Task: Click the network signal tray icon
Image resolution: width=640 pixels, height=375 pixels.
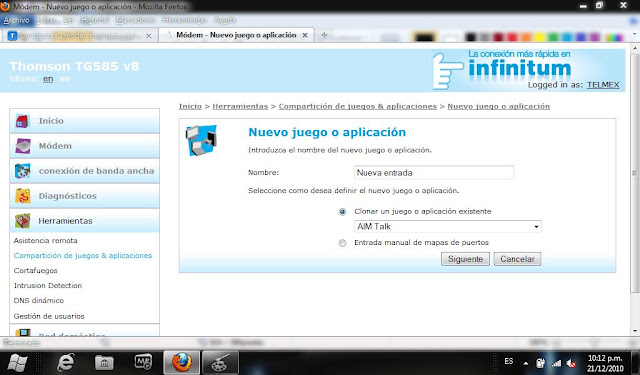Action: pos(556,363)
